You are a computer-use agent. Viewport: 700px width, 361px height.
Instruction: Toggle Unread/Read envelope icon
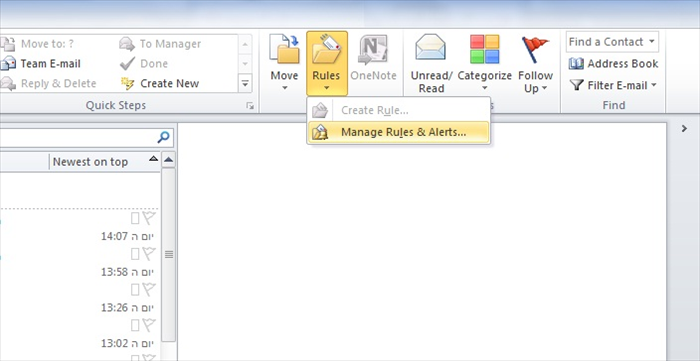(x=430, y=47)
